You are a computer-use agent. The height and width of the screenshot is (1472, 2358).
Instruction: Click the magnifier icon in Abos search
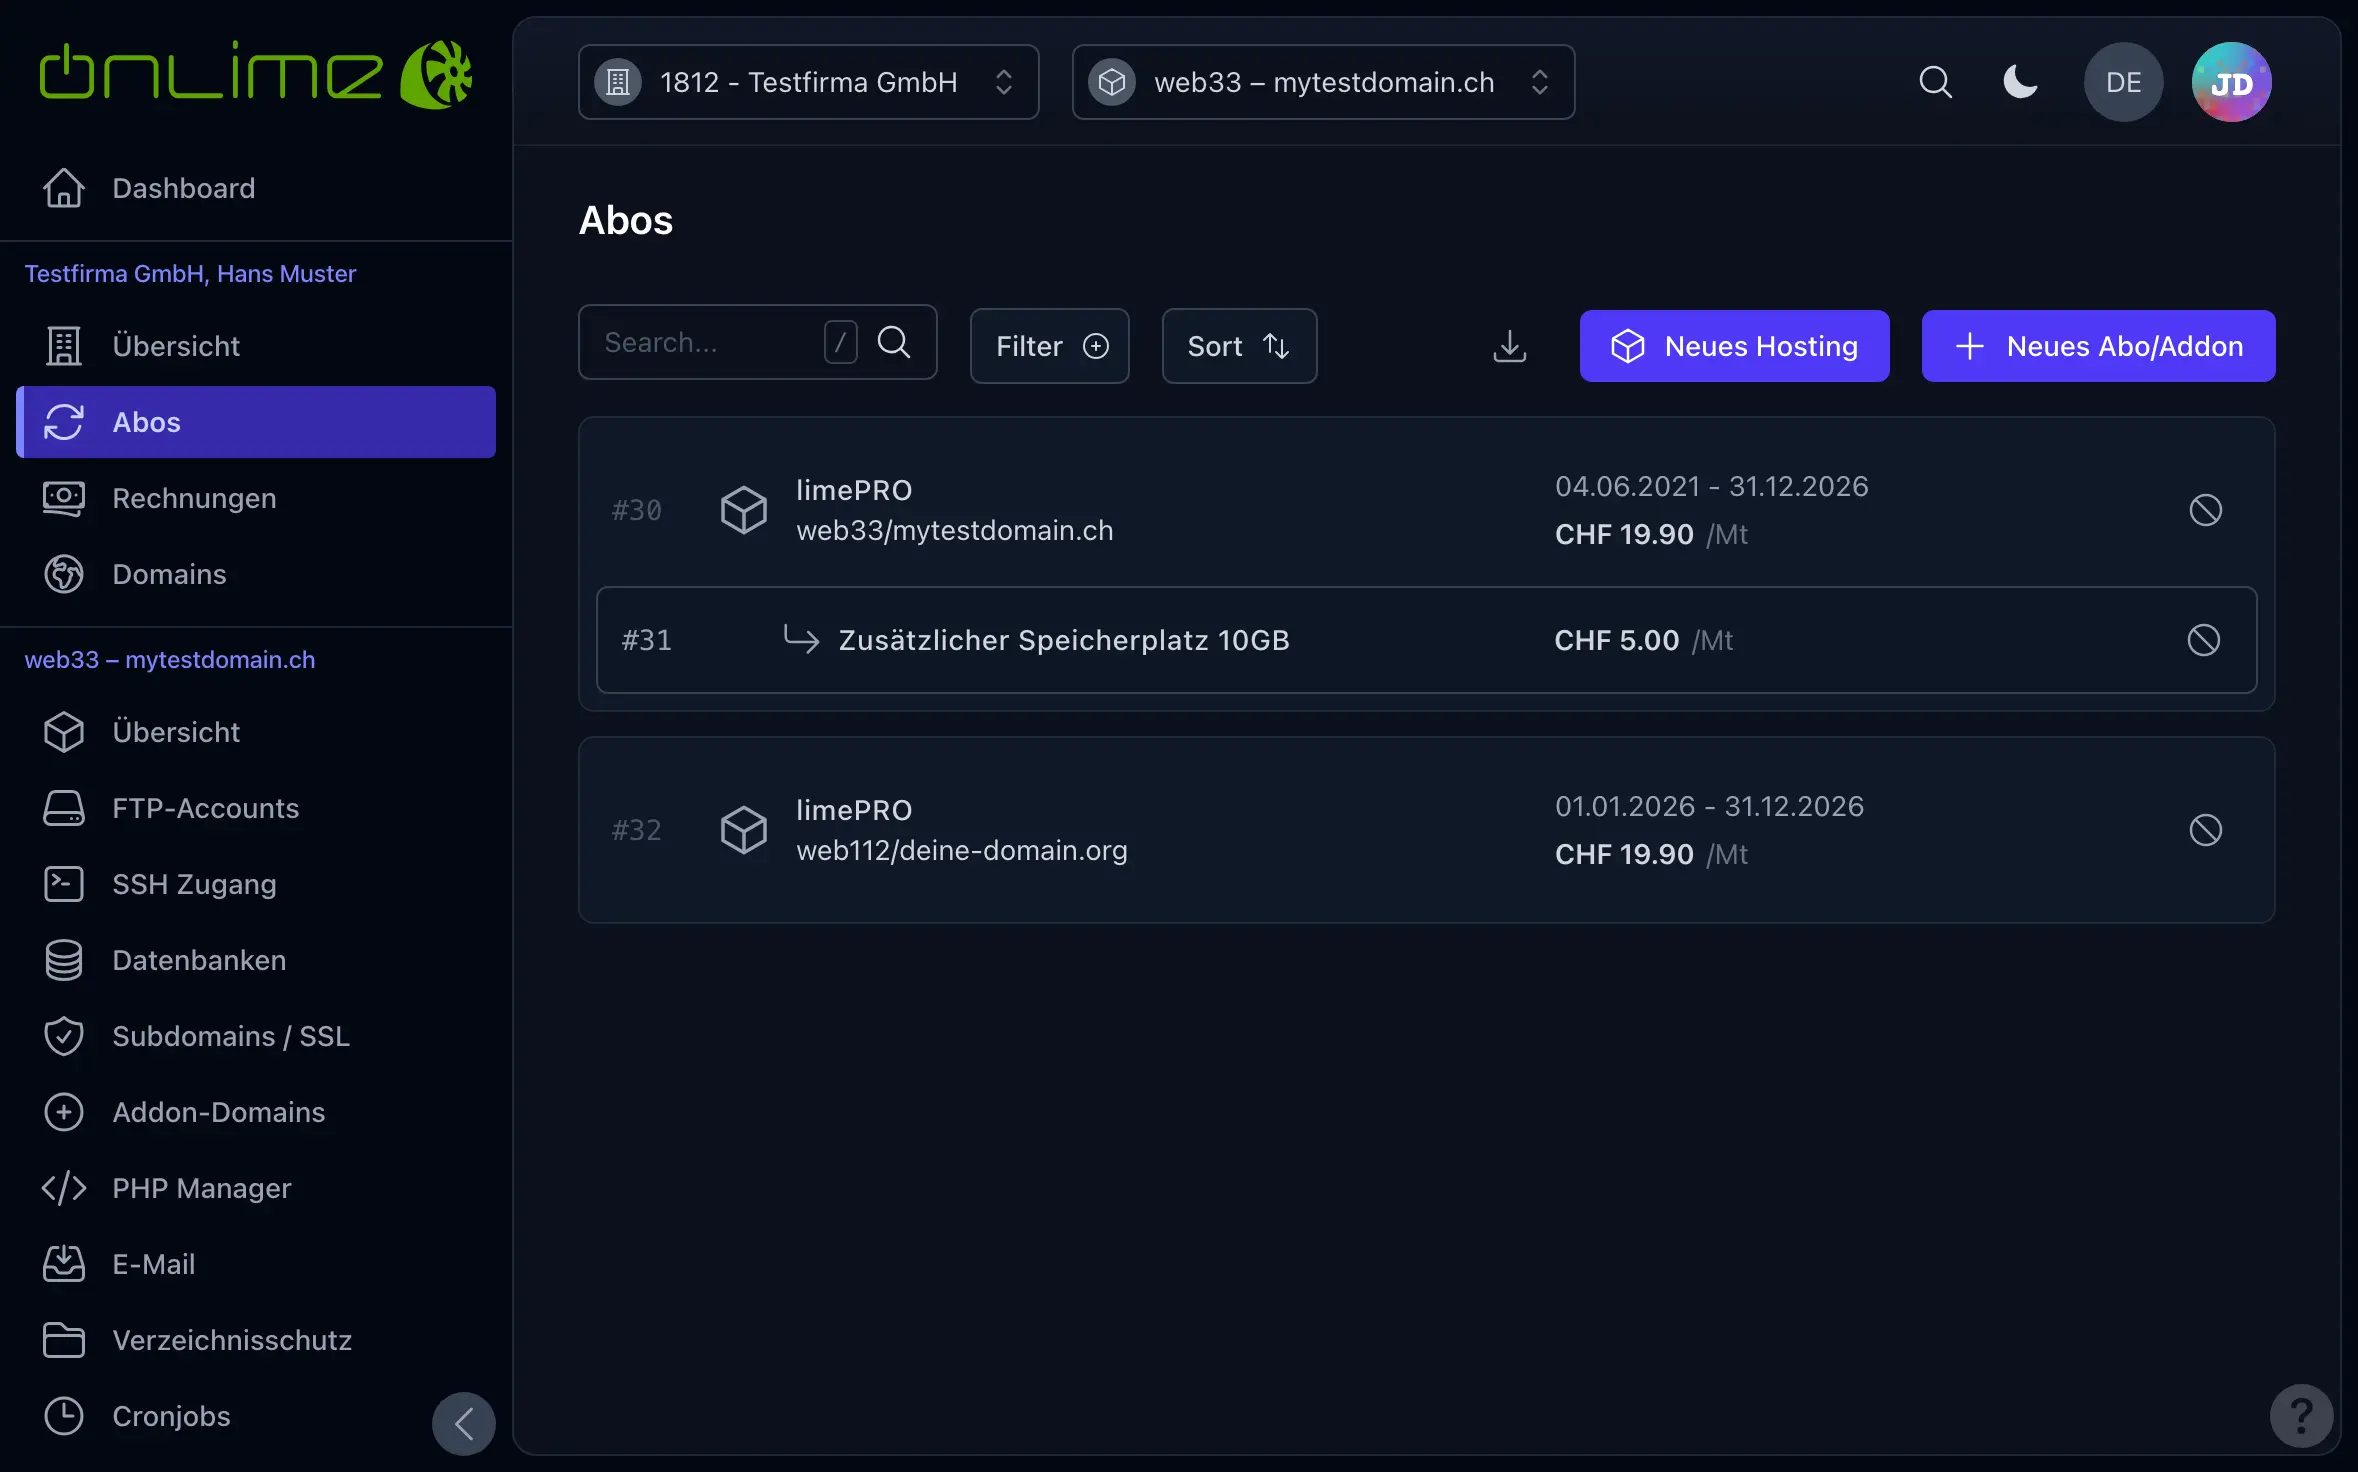click(894, 342)
